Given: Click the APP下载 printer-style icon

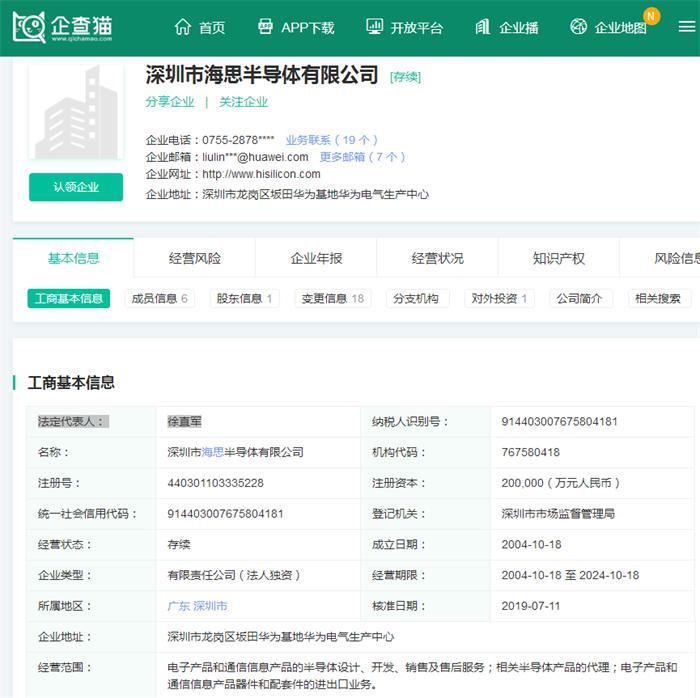Looking at the screenshot, I should click(x=265, y=27).
